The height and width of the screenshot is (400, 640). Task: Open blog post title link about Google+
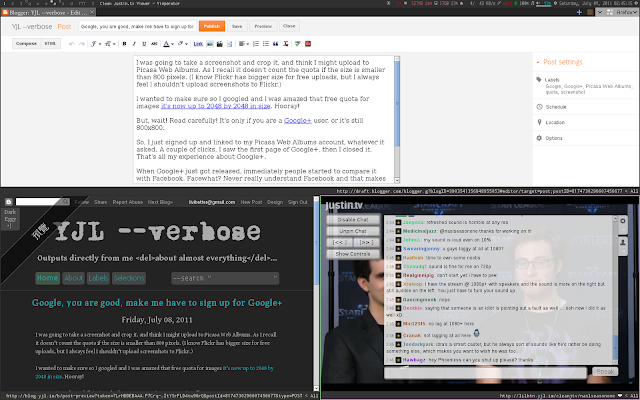(157, 303)
